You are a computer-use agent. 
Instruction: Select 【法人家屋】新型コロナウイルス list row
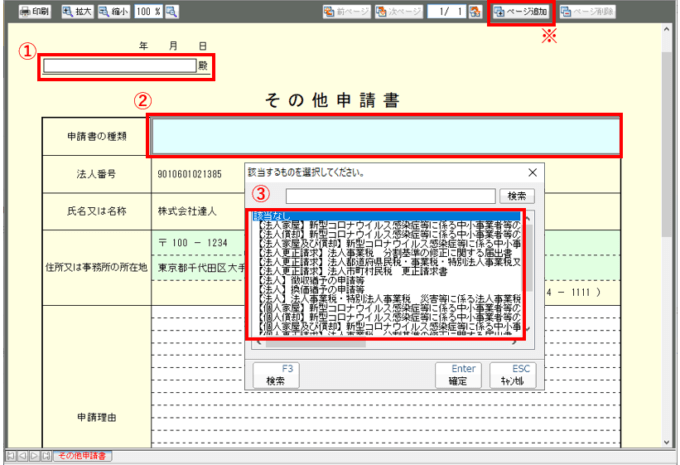click(x=386, y=226)
